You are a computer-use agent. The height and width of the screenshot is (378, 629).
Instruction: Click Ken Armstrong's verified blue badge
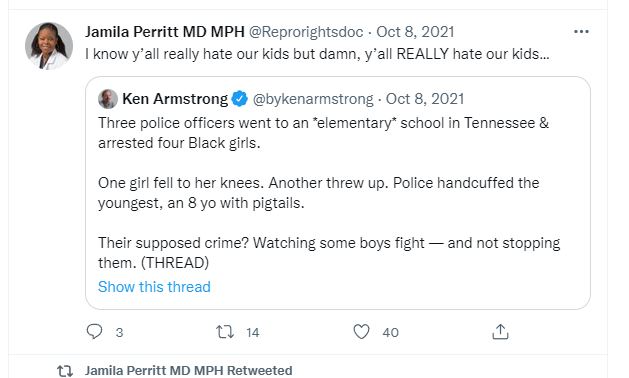pos(240,99)
